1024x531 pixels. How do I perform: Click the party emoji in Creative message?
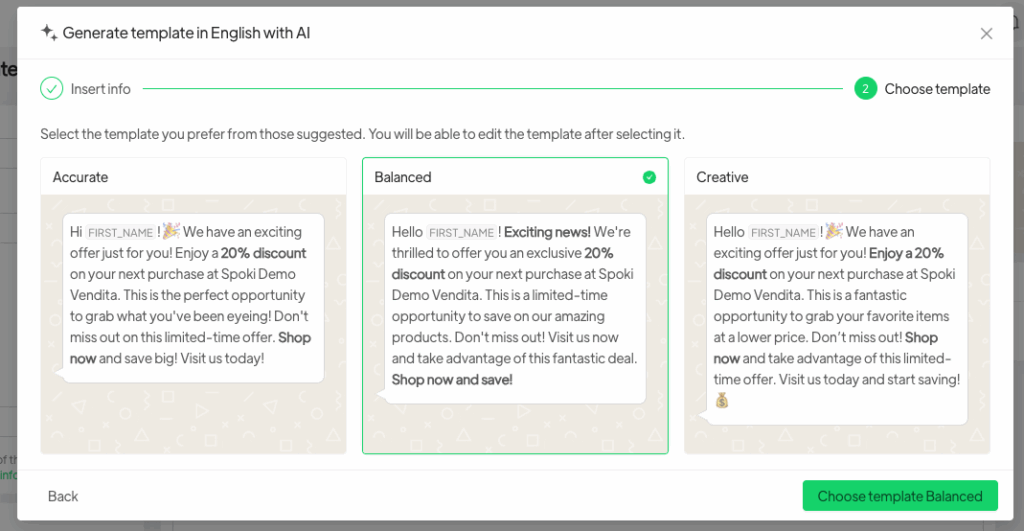833,231
